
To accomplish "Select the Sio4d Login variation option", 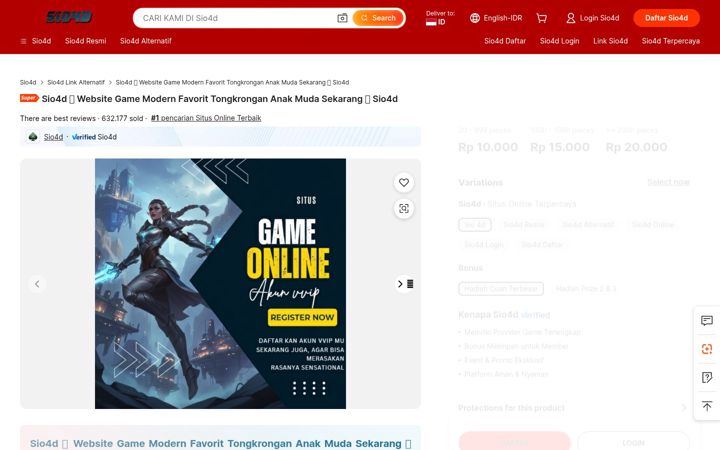I will click(x=484, y=244).
